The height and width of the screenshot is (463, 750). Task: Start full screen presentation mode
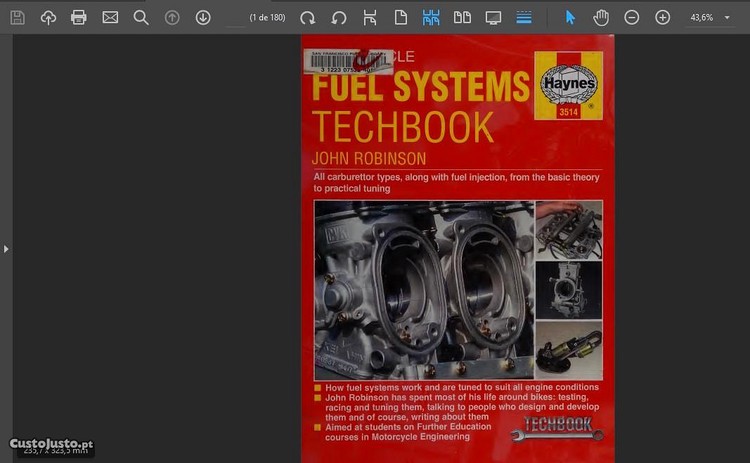493,18
